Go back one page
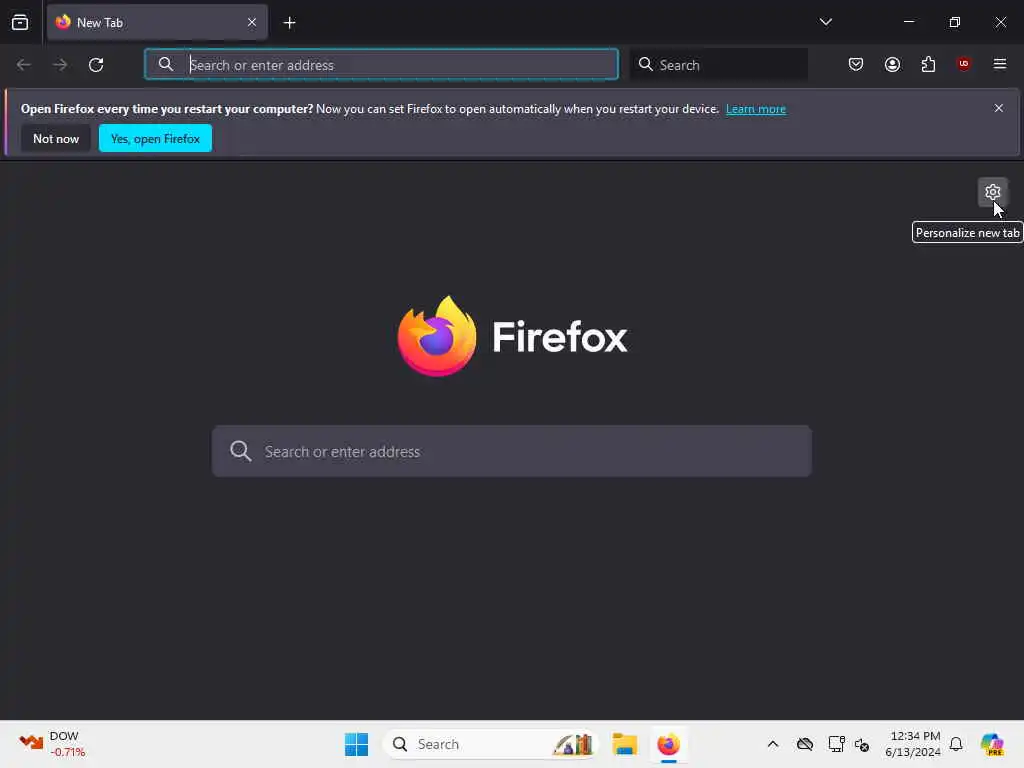This screenshot has height=768, width=1024. 24,65
